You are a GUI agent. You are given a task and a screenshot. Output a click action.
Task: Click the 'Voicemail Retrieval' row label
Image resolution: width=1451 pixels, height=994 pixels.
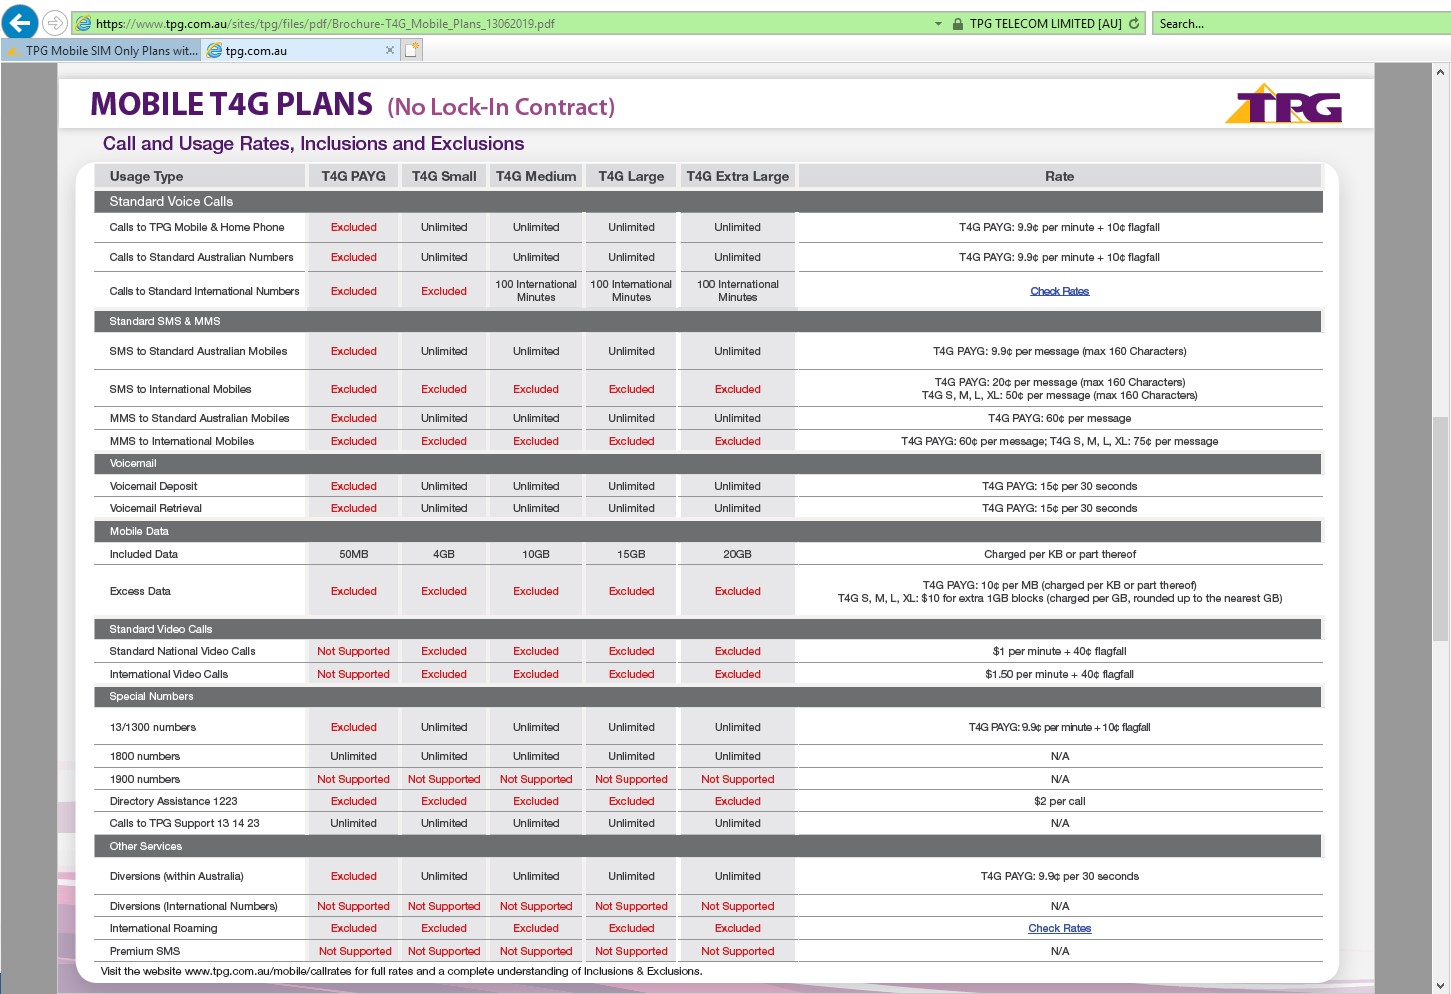155,508
